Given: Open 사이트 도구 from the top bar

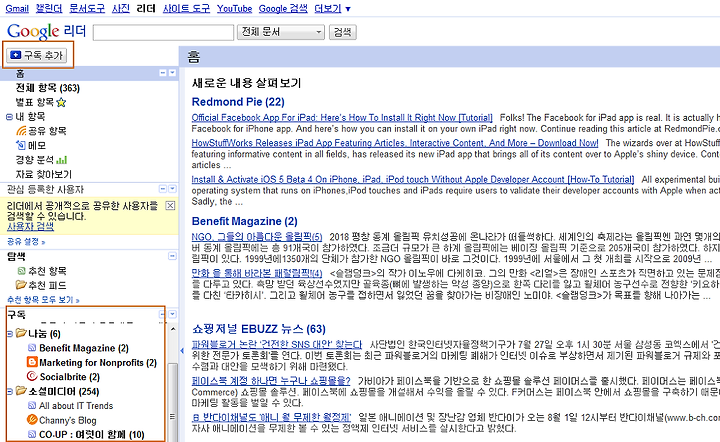Looking at the screenshot, I should [186, 8].
